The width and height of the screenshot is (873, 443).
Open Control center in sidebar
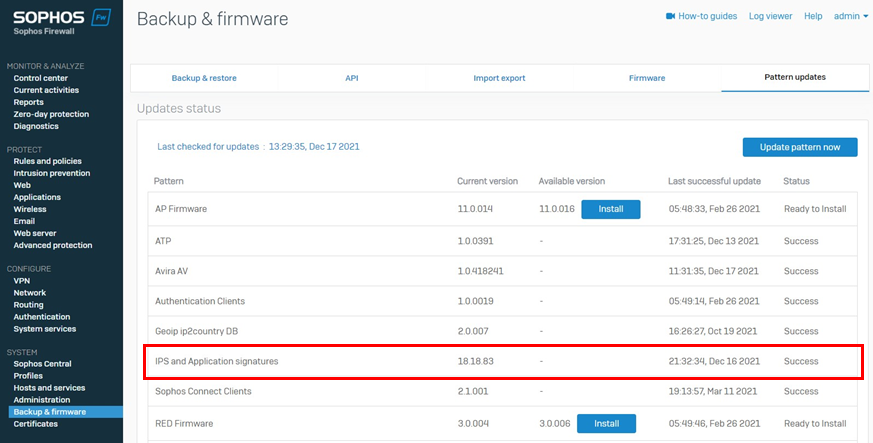point(41,78)
